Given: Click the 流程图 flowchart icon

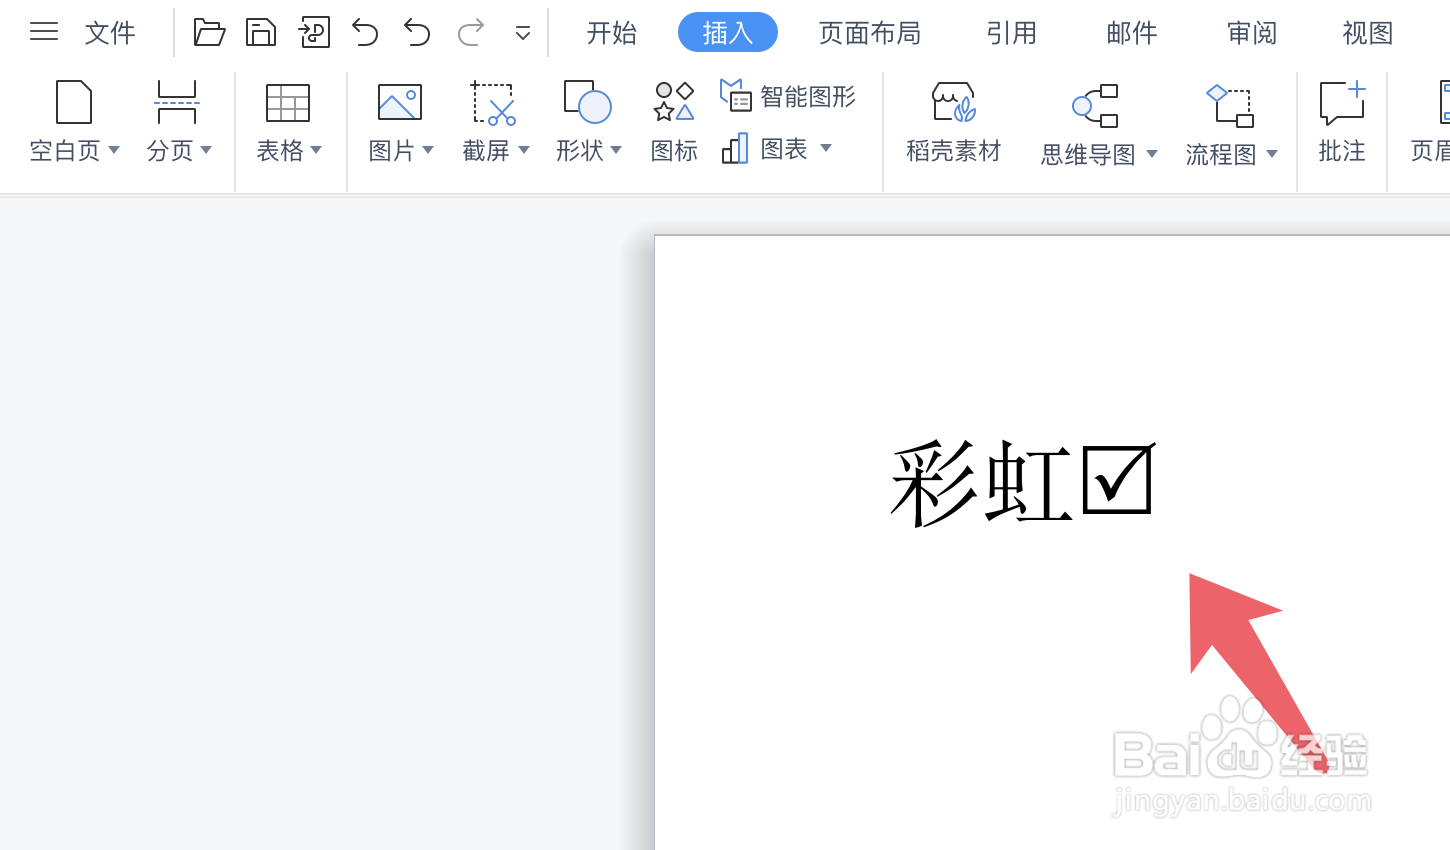Looking at the screenshot, I should 1230,105.
